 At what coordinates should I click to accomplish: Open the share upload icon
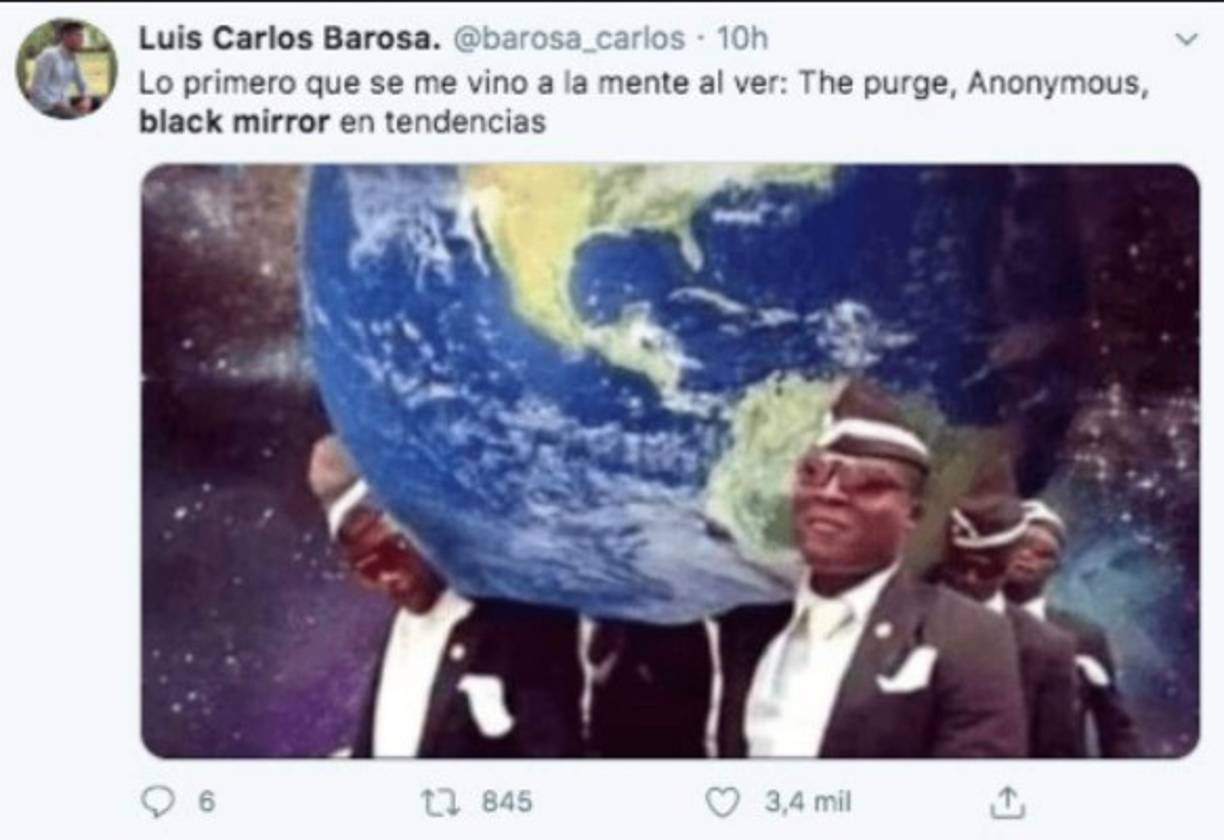pos(1006,800)
